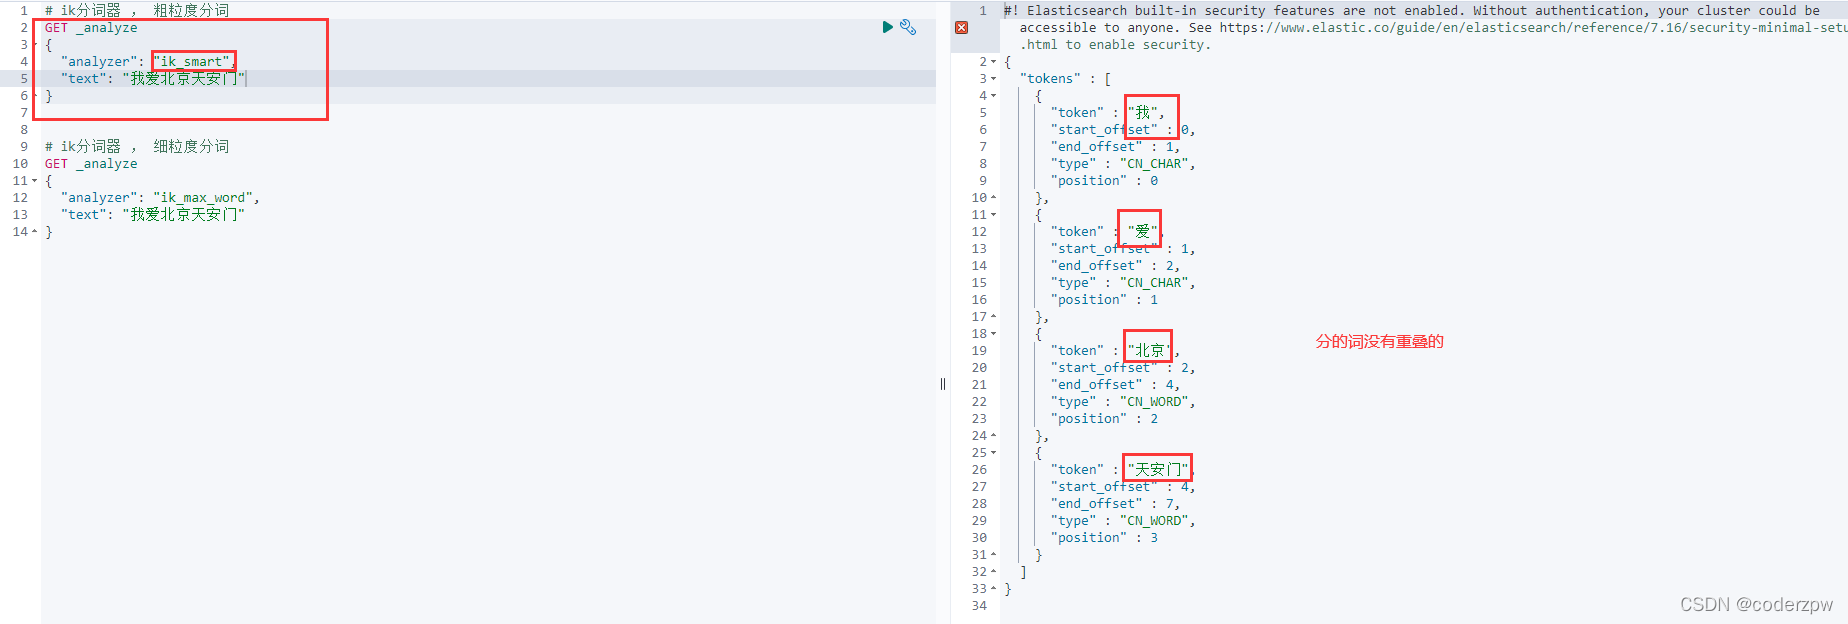
Task: Click fold arrow at output line 10
Action: (994, 198)
